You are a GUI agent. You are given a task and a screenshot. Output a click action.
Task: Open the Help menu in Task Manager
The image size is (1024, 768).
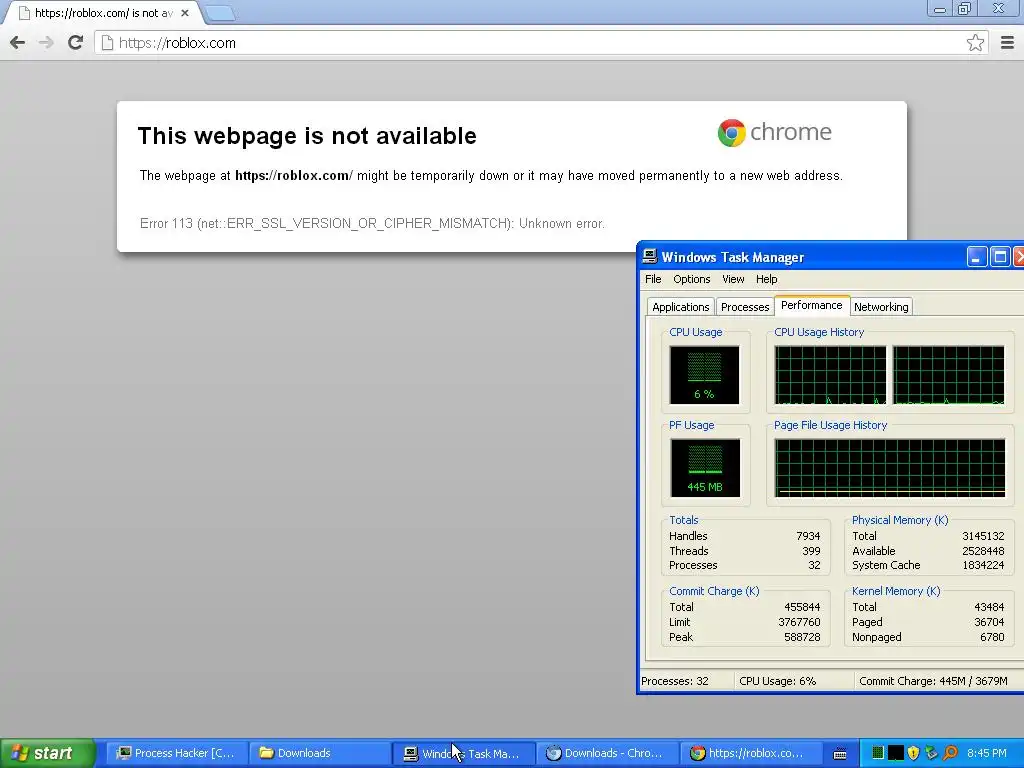click(x=767, y=279)
